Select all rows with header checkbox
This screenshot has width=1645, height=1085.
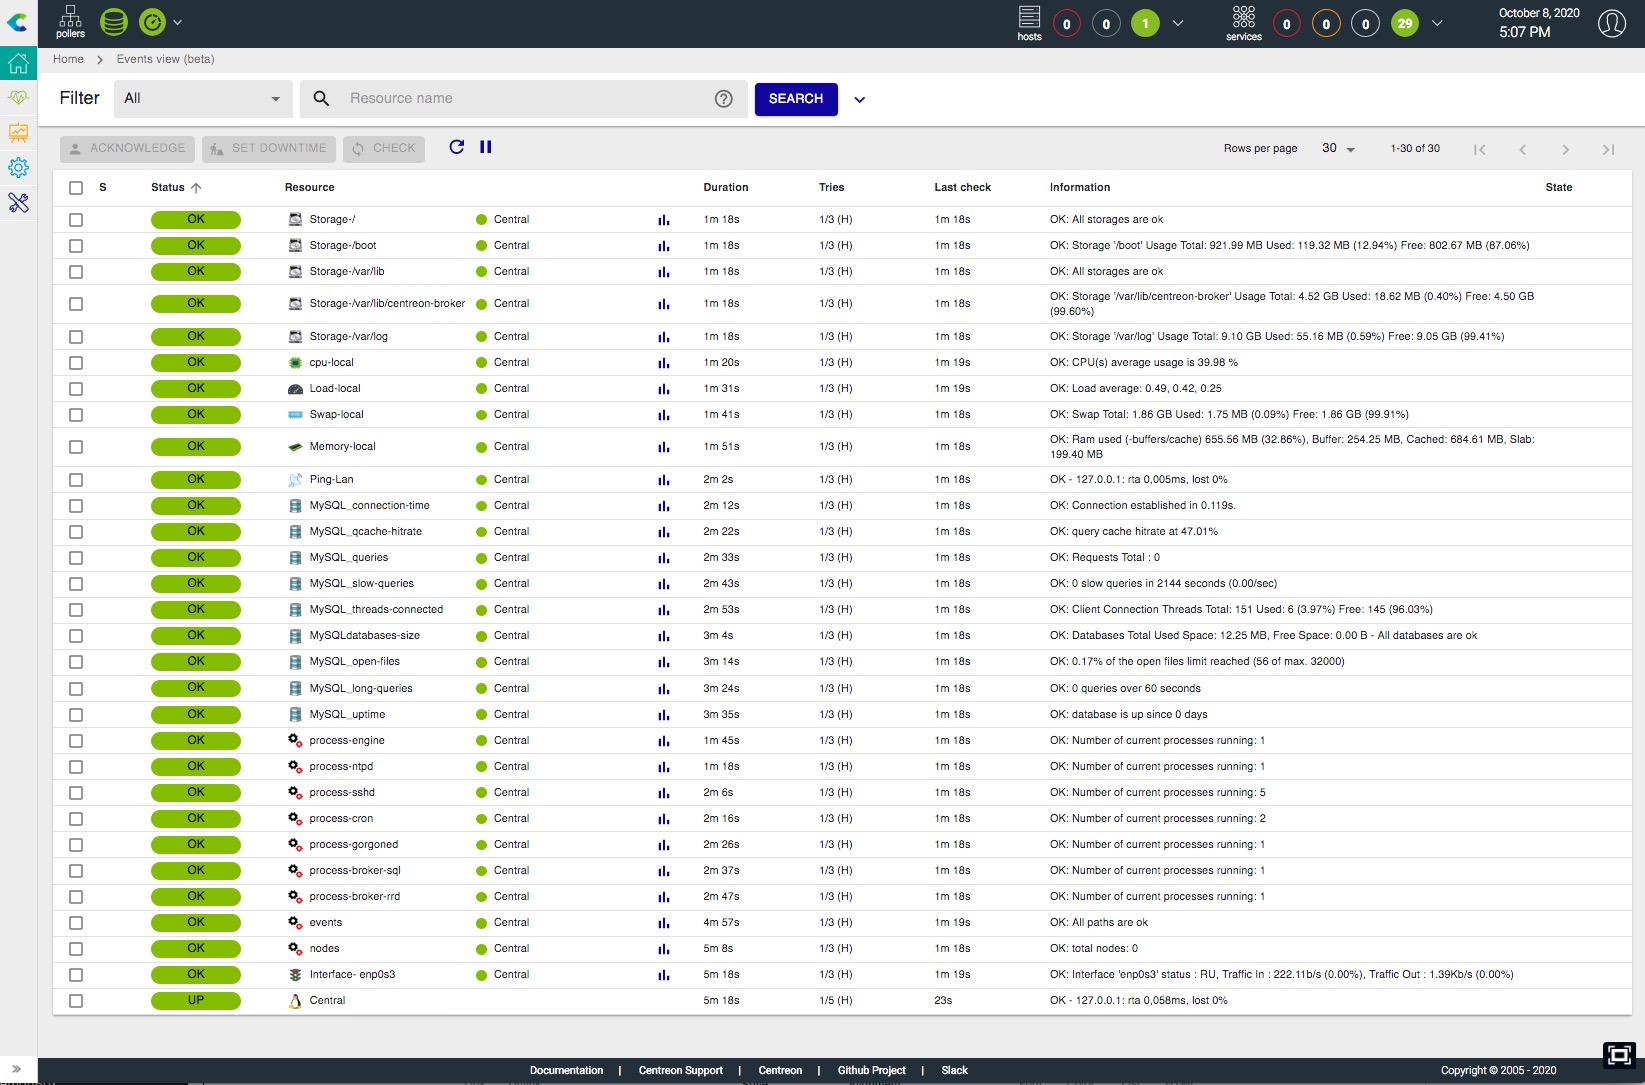(x=76, y=188)
